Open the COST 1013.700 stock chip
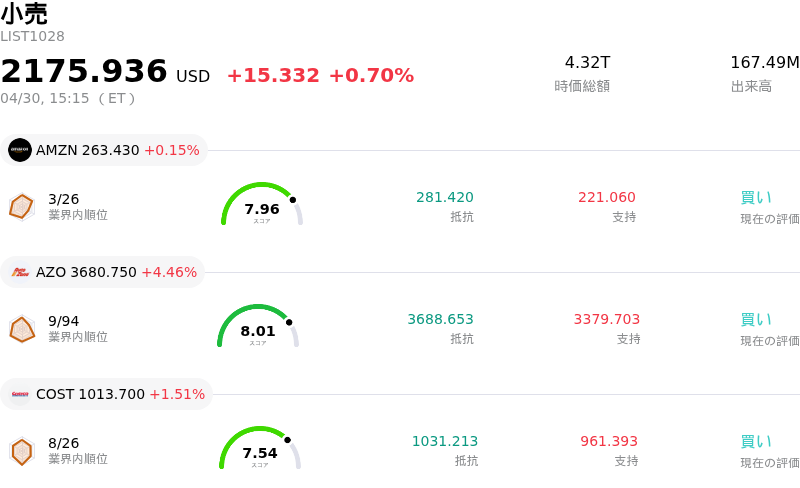This screenshot has width=800, height=488. 108,394
